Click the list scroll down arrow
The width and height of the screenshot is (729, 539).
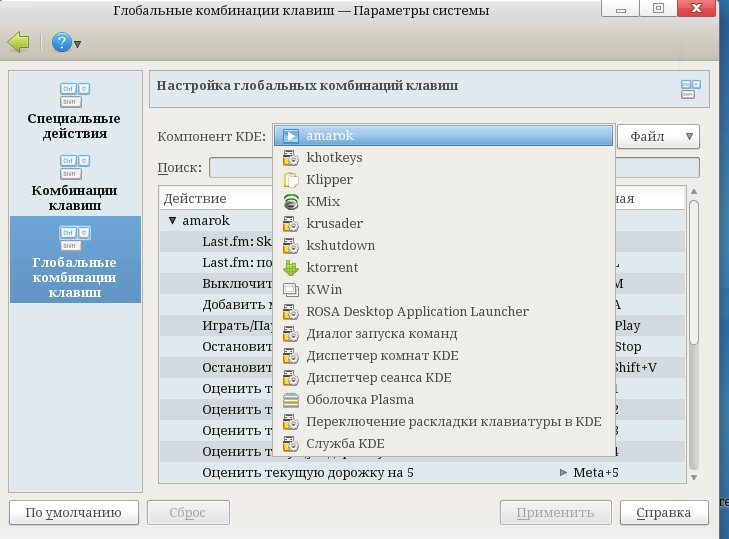click(x=694, y=477)
